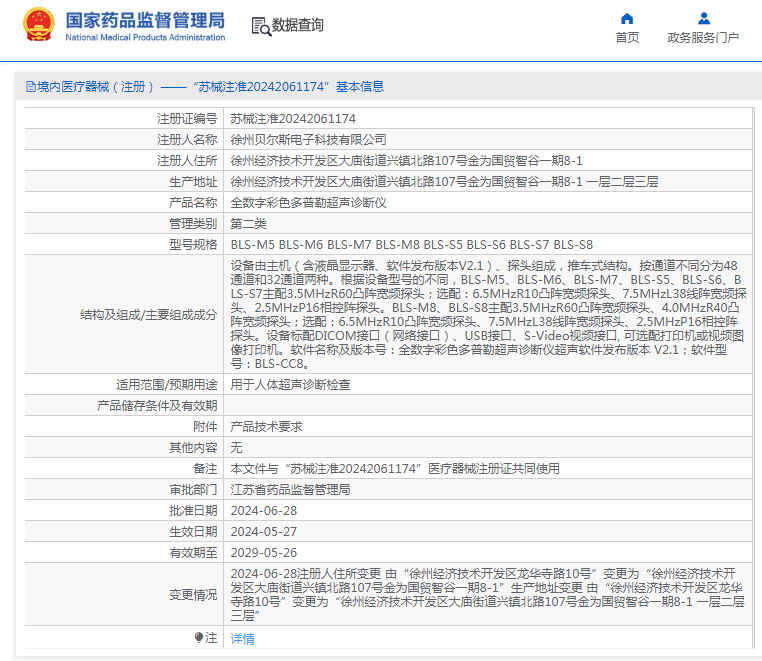Click the 数据查询 magnifier document icon
This screenshot has width=762, height=661.
coord(260,26)
